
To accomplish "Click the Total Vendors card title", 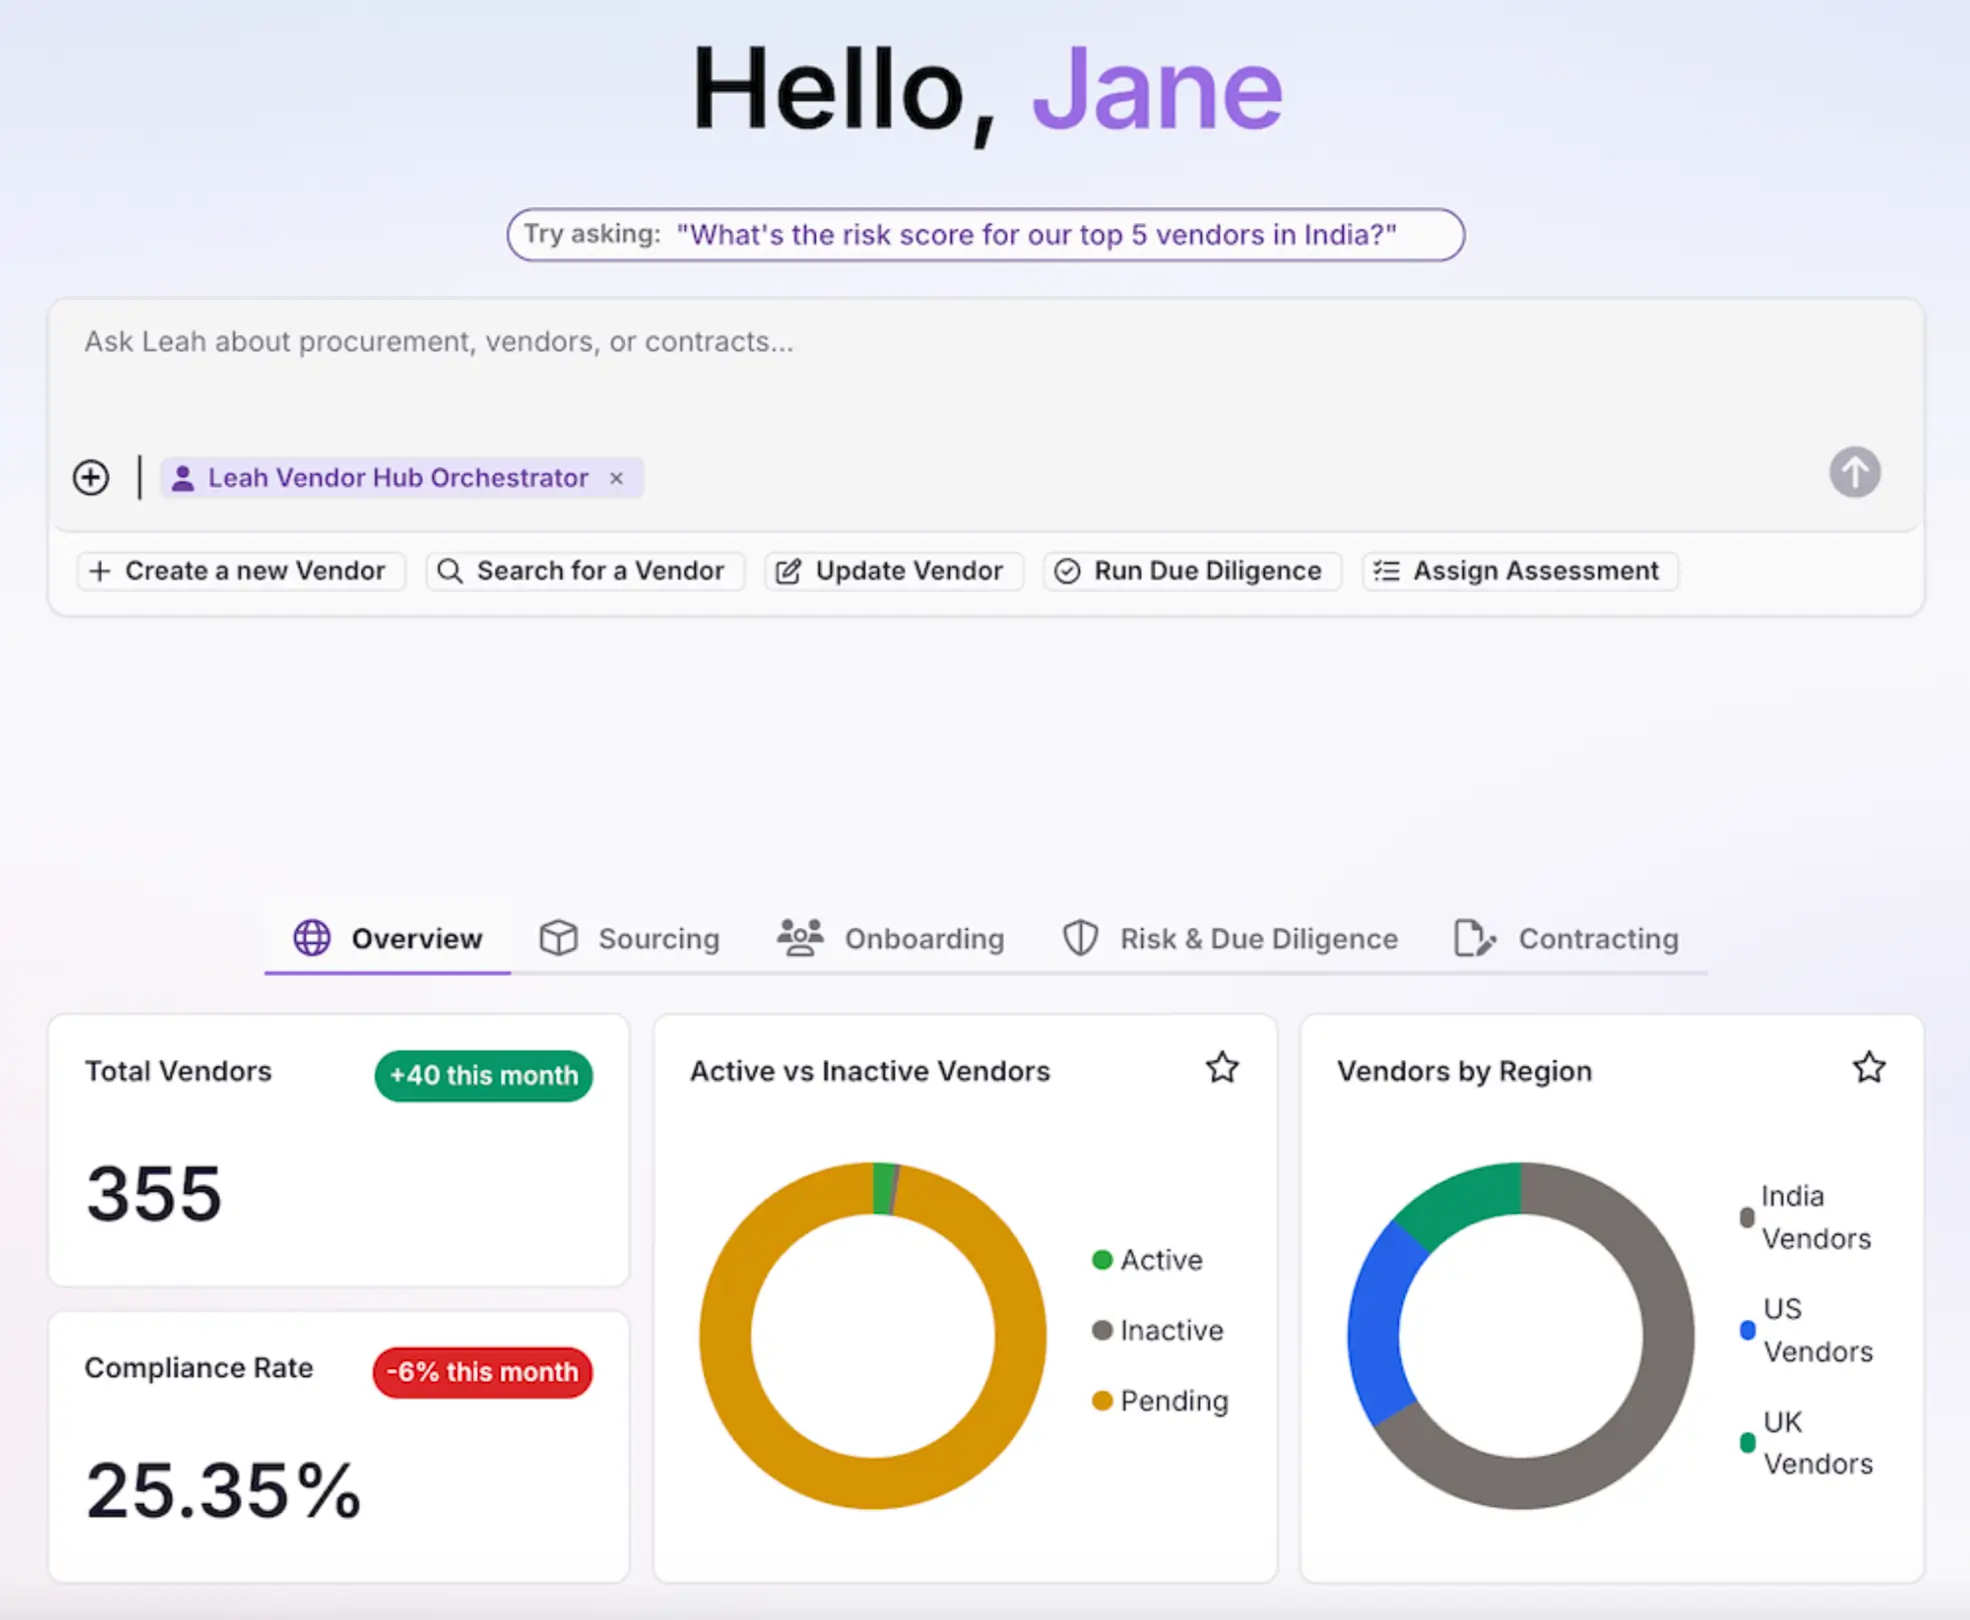I will pyautogui.click(x=178, y=1072).
